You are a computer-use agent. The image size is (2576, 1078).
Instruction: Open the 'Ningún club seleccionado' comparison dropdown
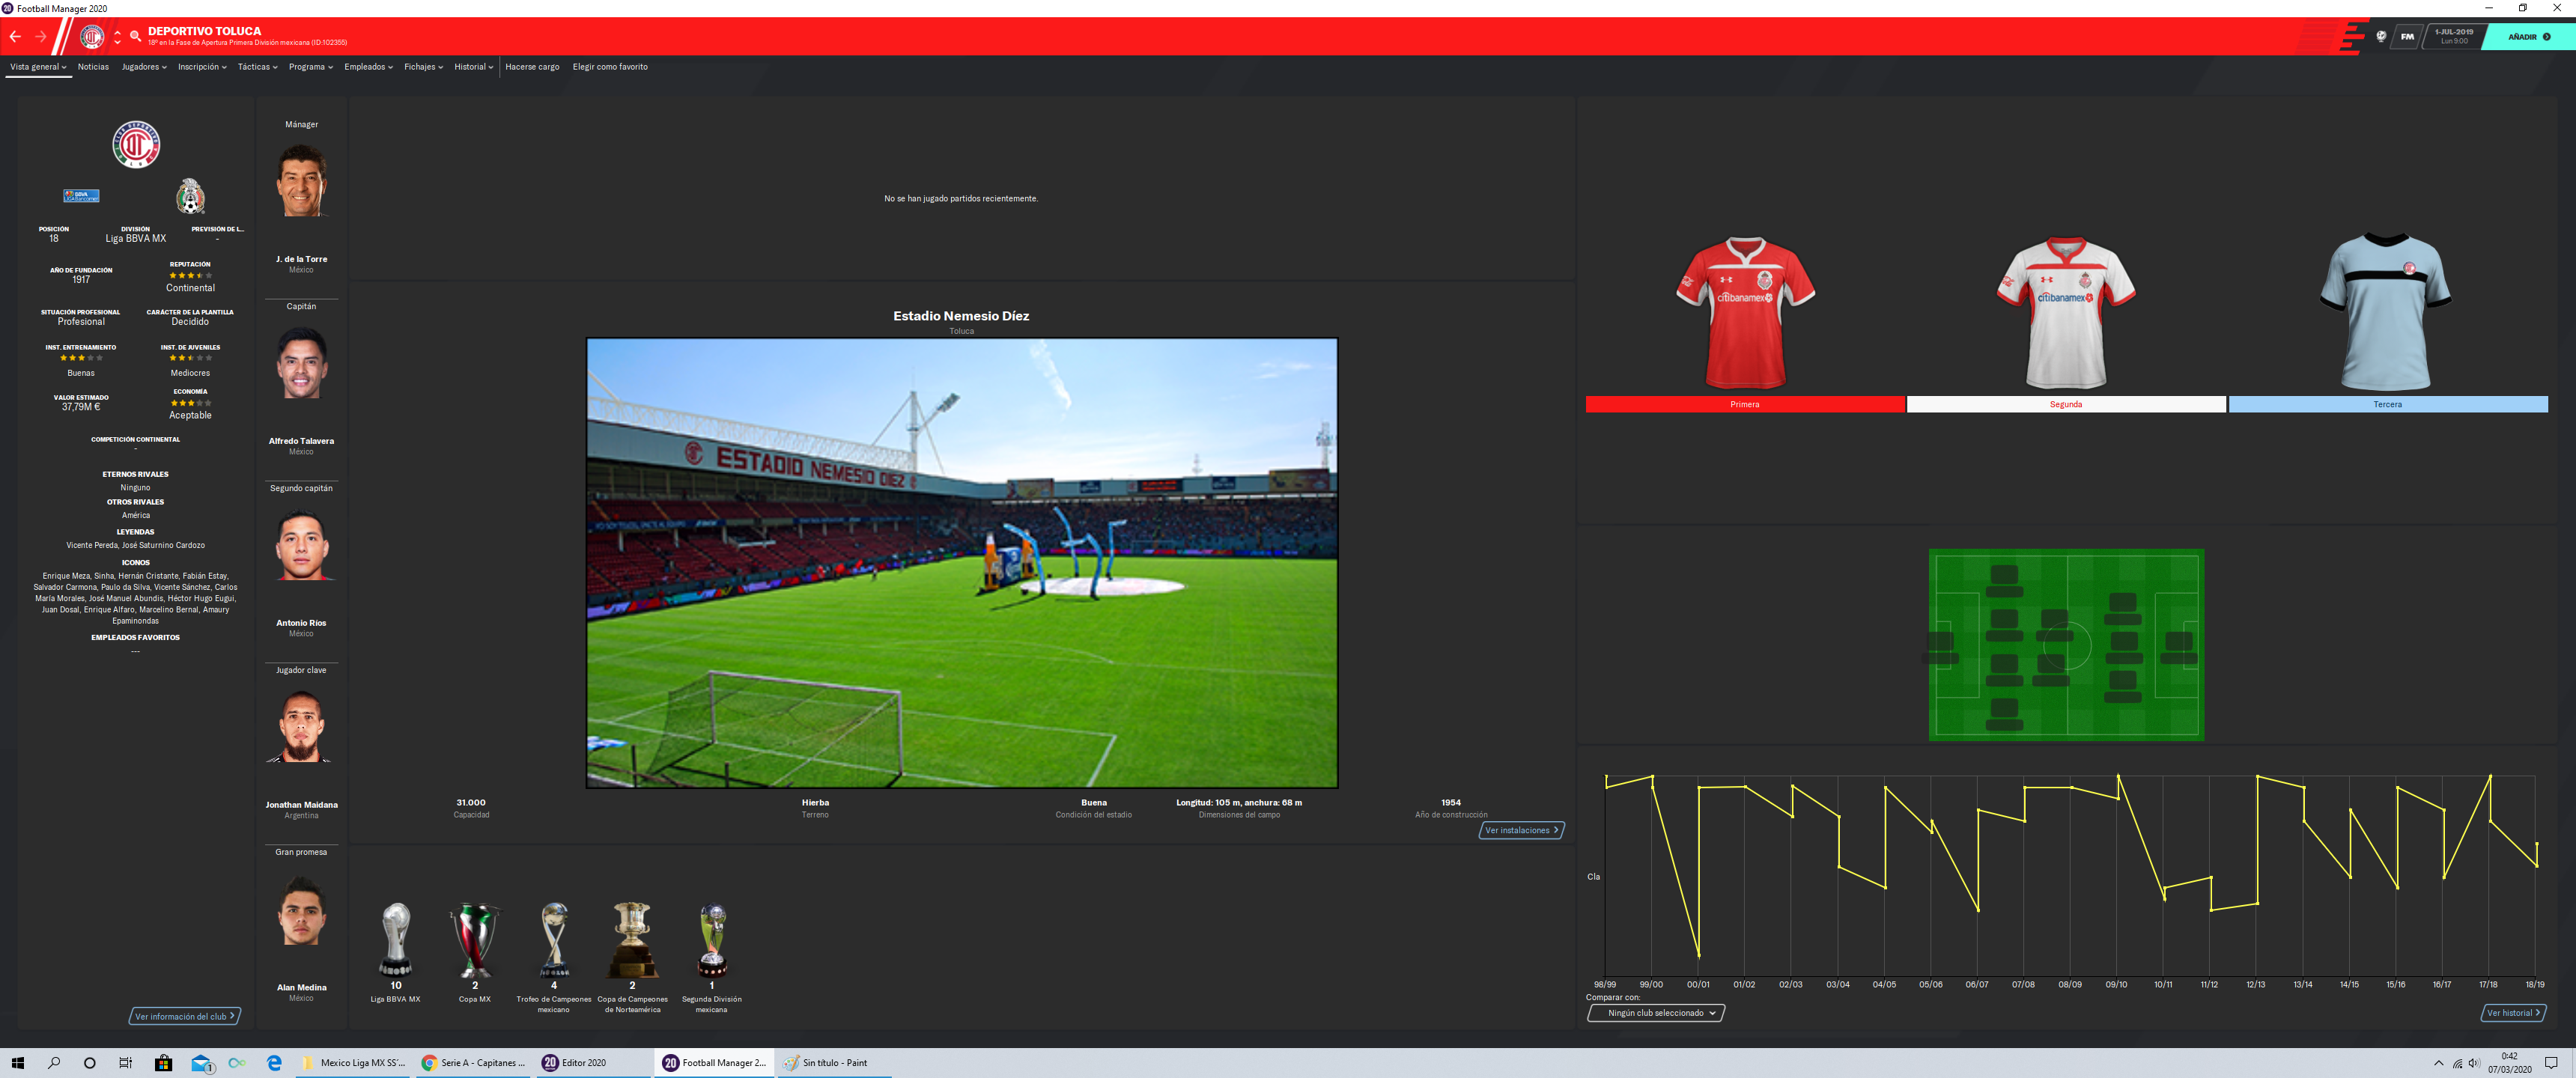click(1656, 1013)
